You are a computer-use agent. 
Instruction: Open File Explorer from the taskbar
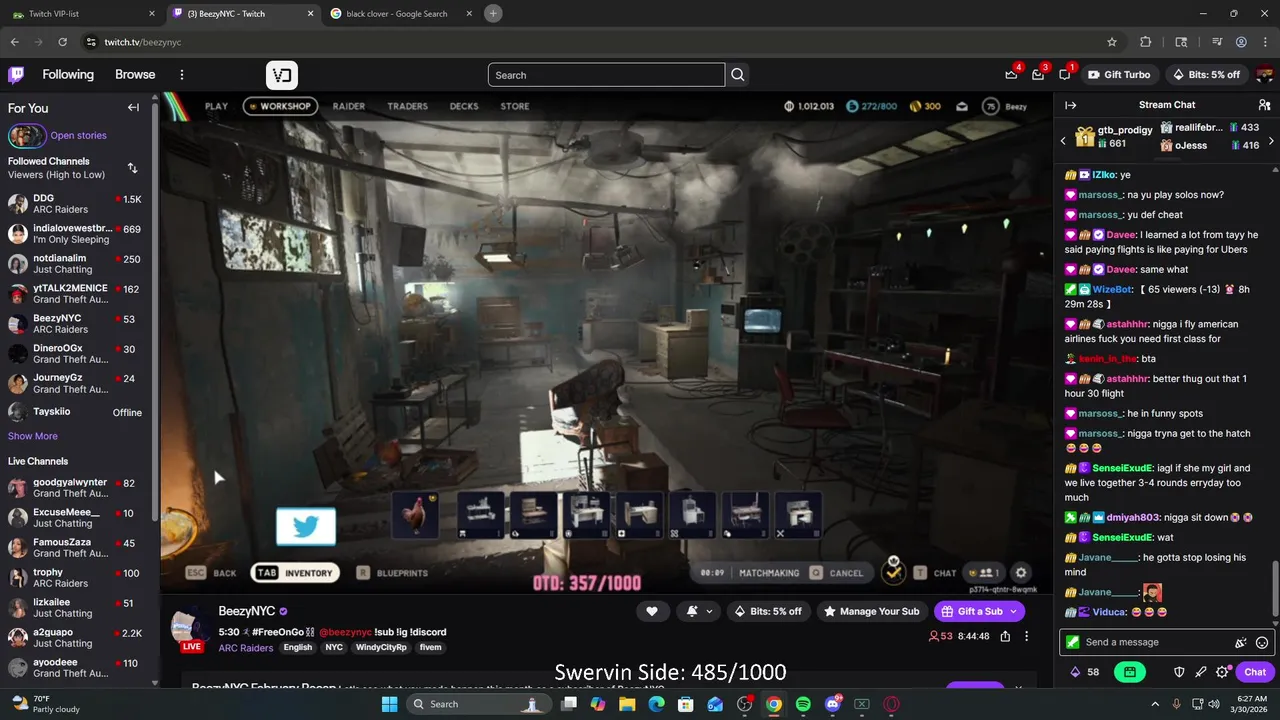pos(627,704)
